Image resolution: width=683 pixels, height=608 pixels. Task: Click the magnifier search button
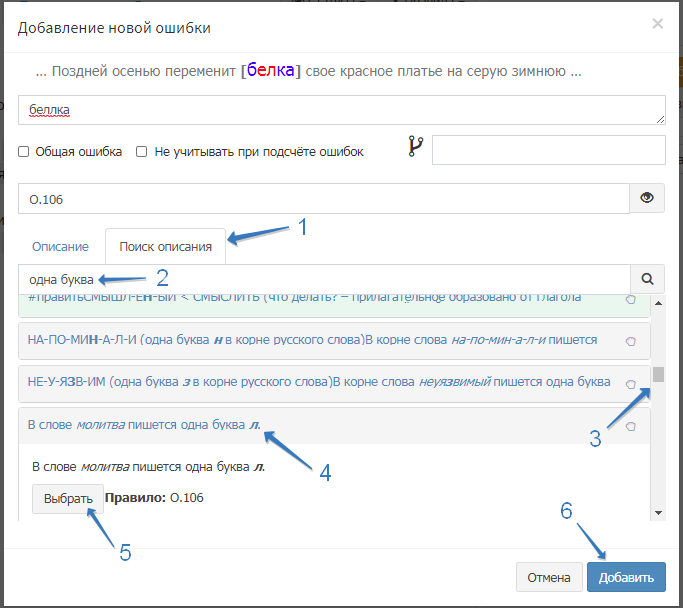point(646,280)
